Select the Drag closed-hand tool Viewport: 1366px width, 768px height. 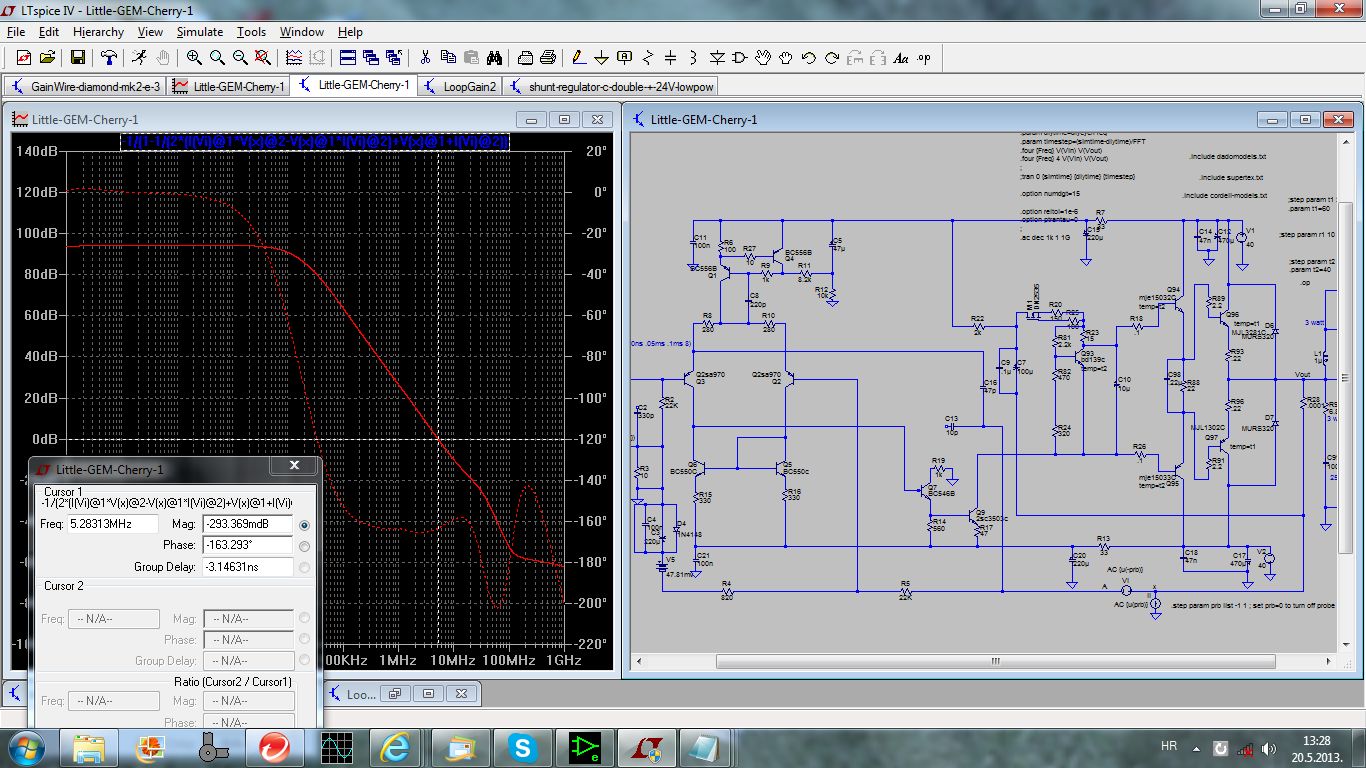787,58
